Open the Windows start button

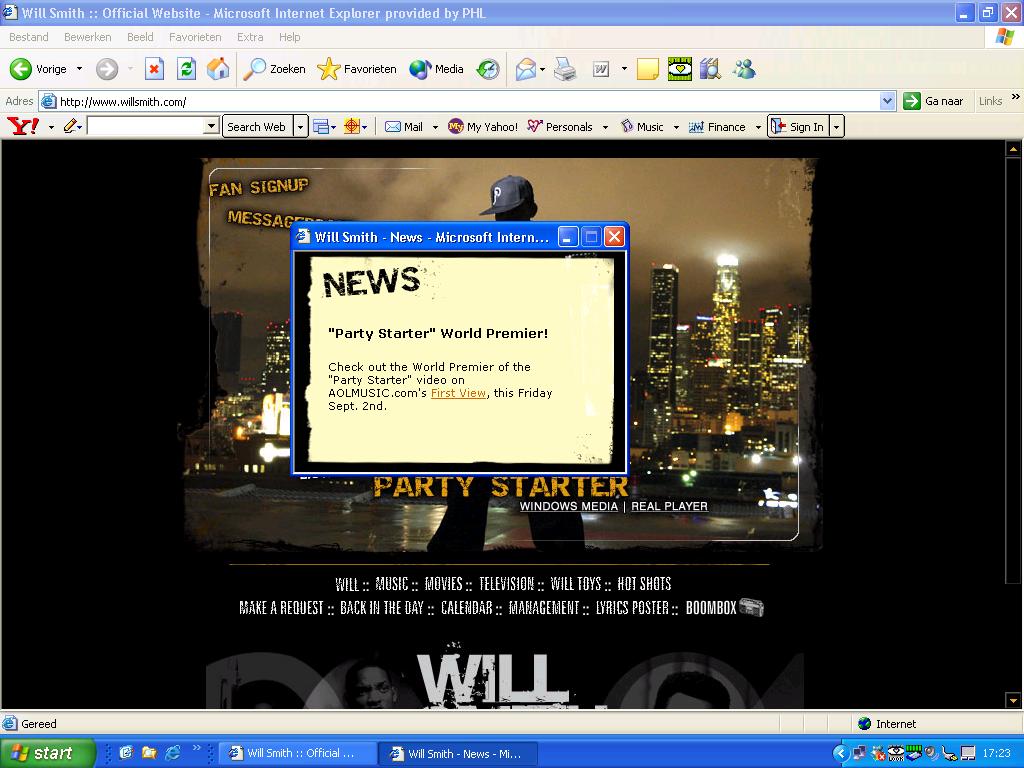[x=47, y=753]
